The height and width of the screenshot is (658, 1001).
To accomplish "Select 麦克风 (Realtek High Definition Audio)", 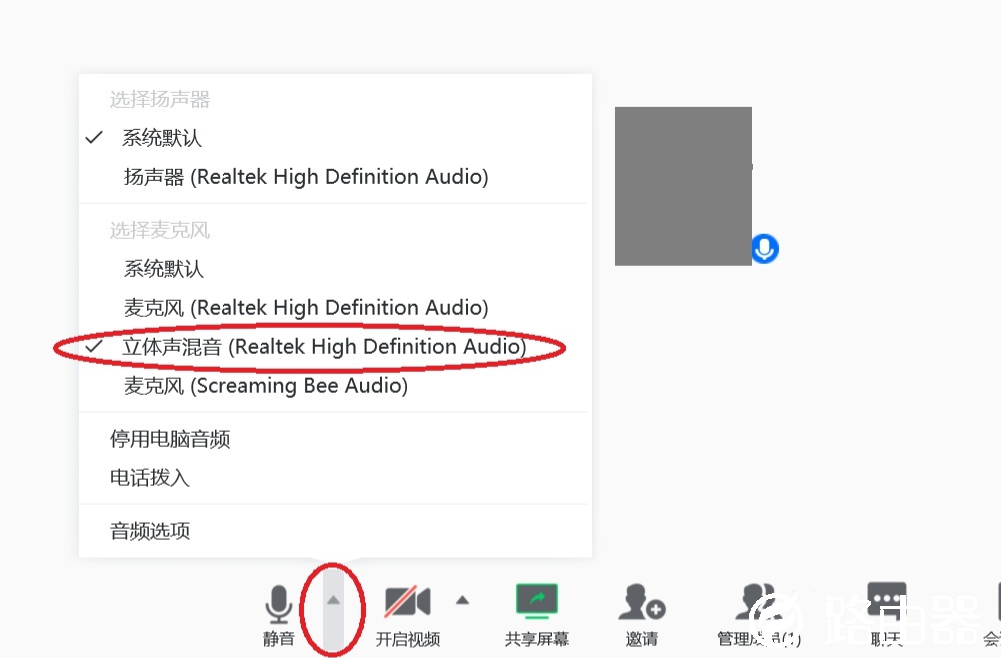I will tap(305, 308).
